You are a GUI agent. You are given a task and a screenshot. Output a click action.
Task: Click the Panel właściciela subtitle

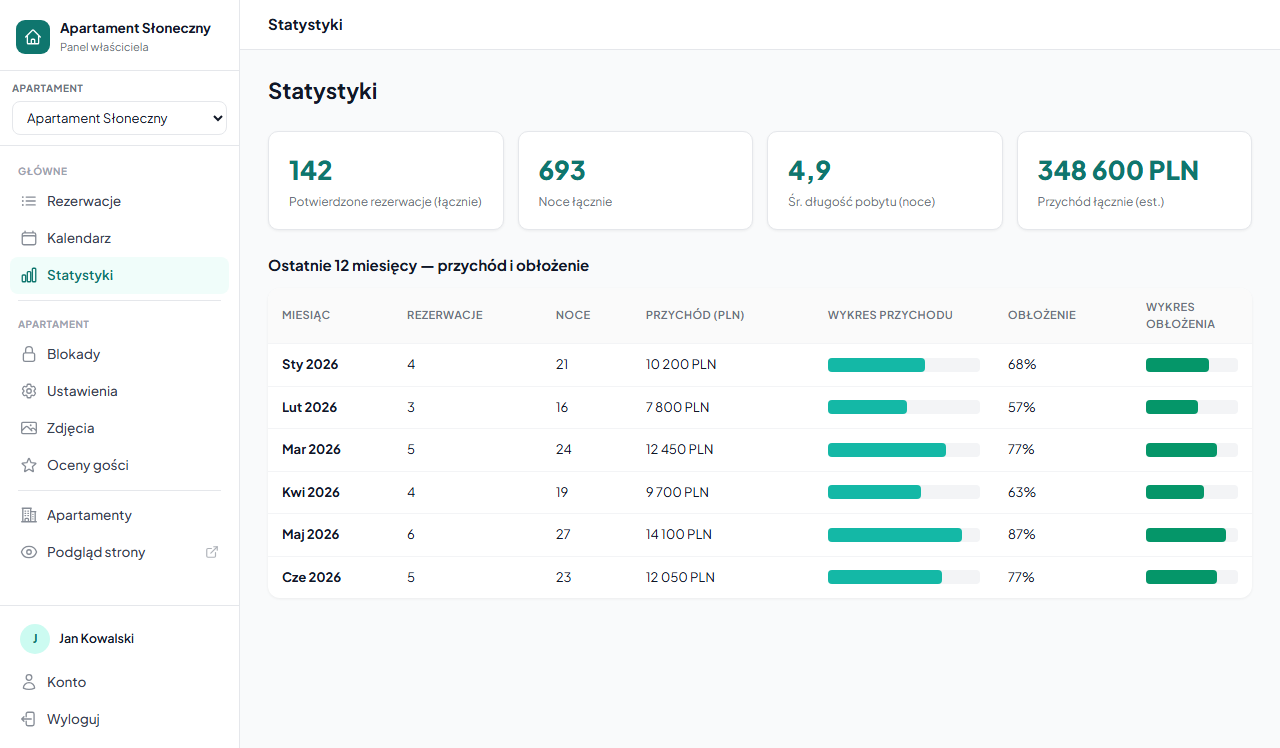click(x=104, y=47)
